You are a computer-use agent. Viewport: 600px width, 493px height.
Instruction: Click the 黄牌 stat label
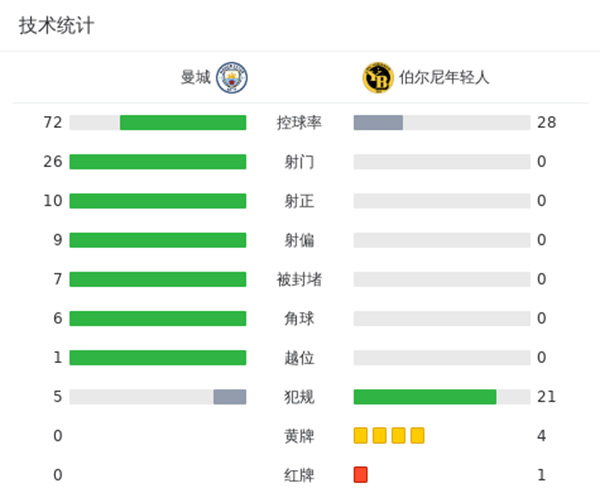pos(299,435)
